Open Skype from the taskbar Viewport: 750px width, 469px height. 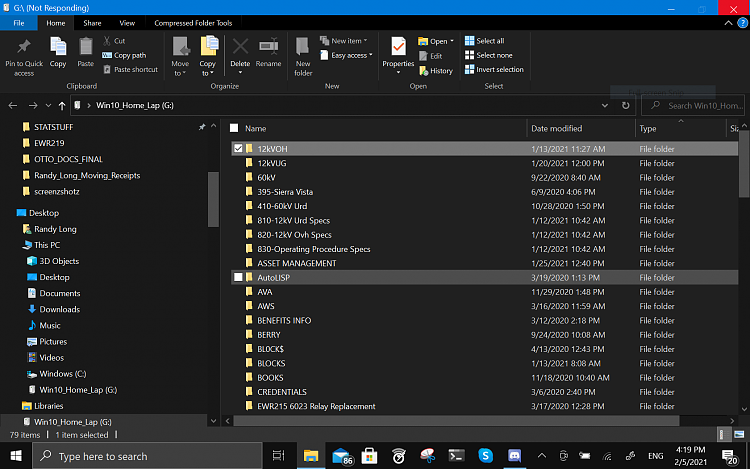click(485, 456)
